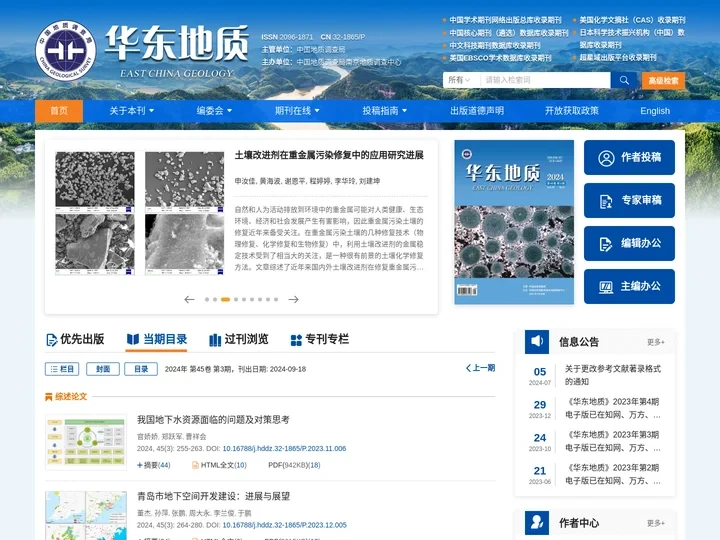720x540 pixels.
Task: Expand 摘要 plus icon of groundwater article
Action: pyautogui.click(x=140, y=465)
